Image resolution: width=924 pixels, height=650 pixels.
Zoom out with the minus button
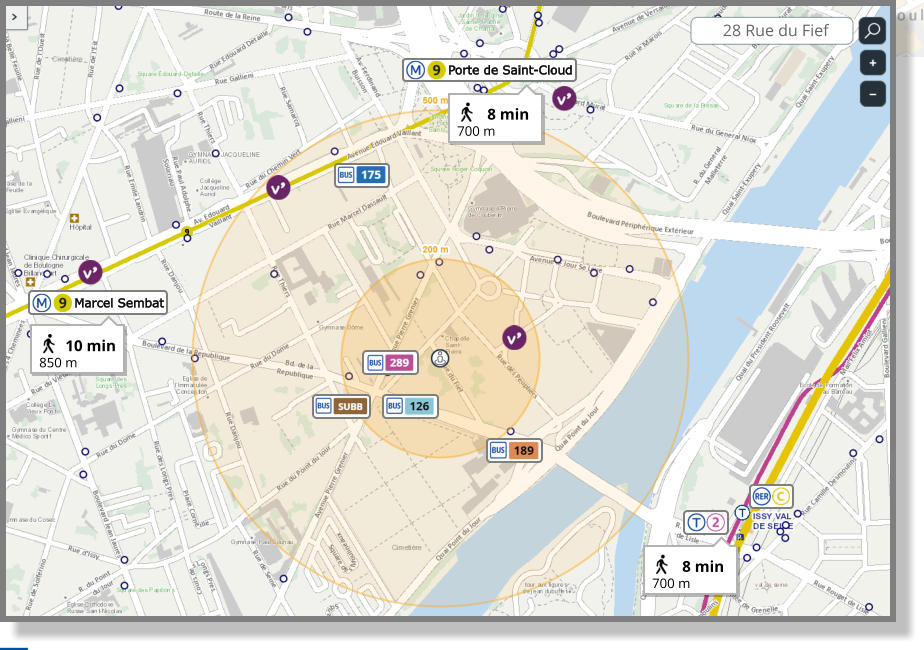click(x=871, y=94)
